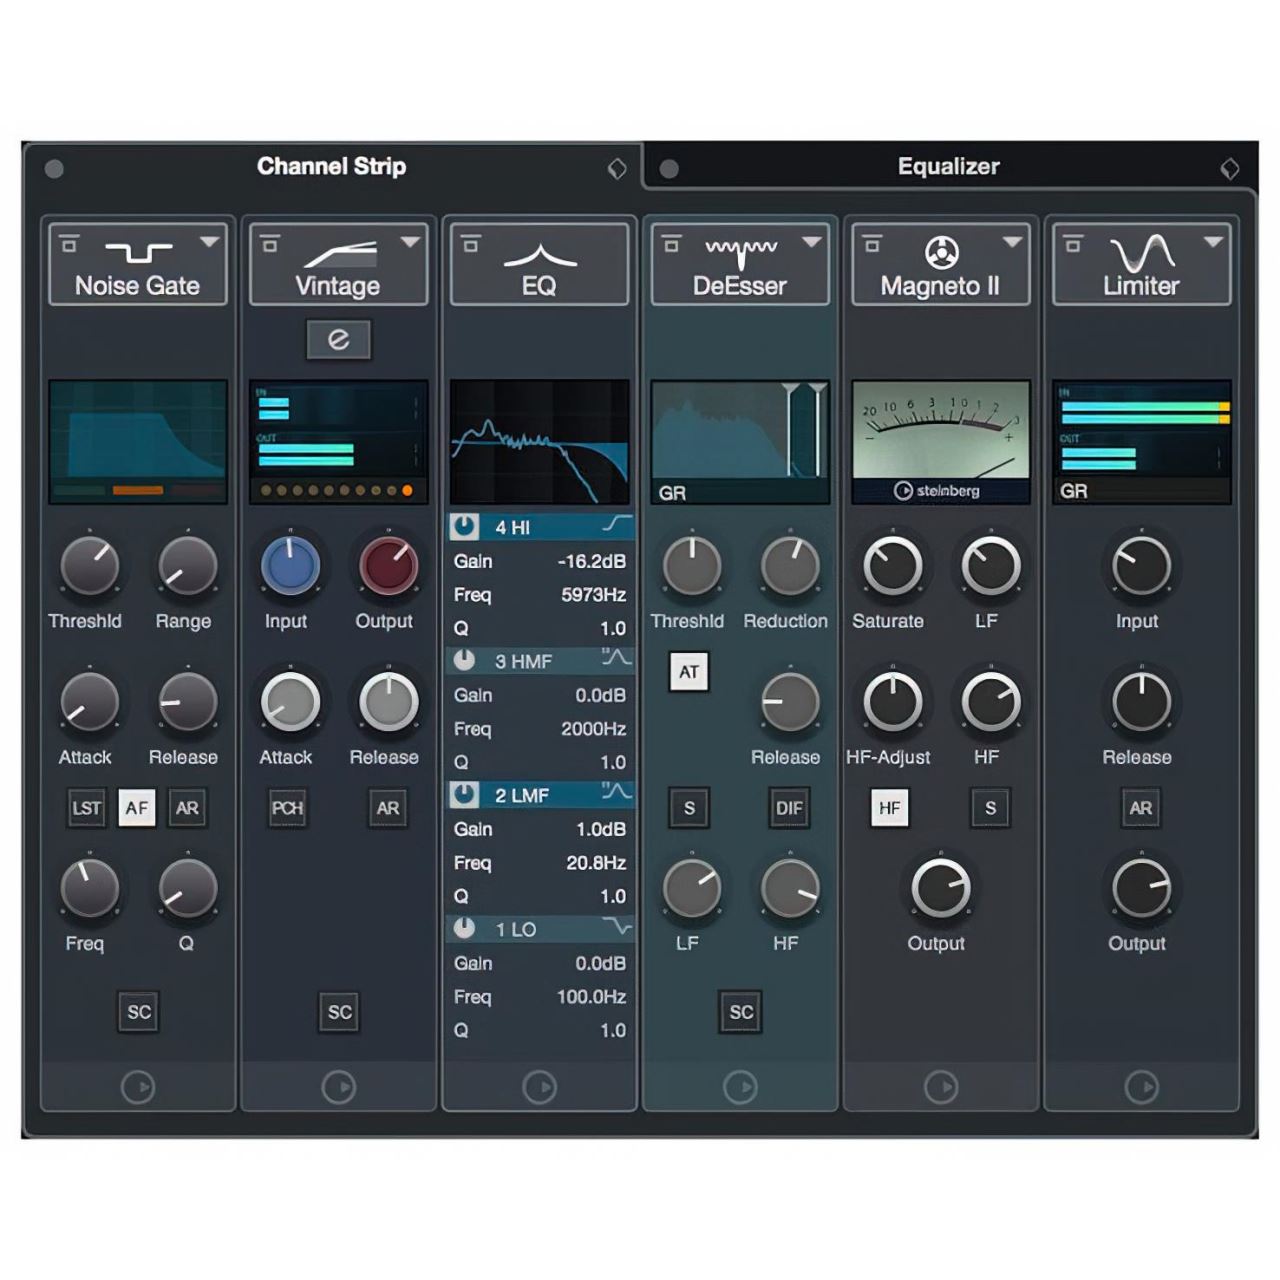Click the Channel Strip bypass dot

(54, 169)
